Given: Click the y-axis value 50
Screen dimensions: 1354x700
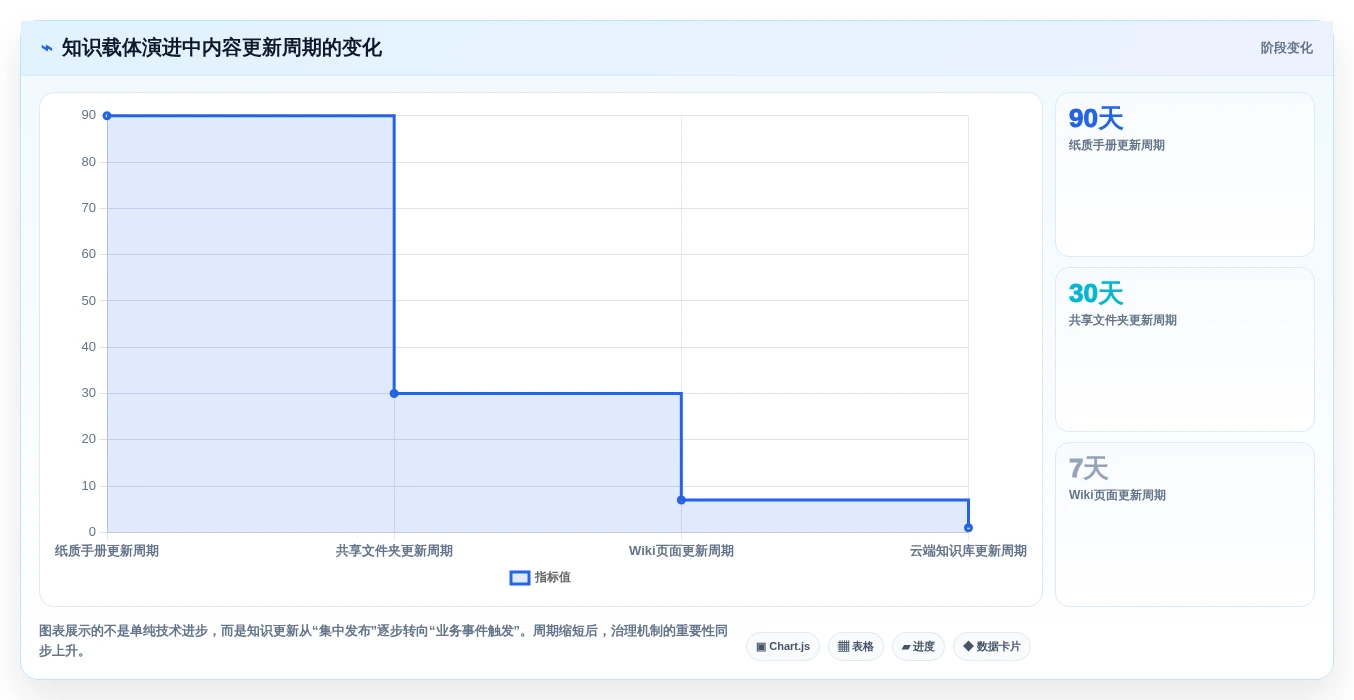Looking at the screenshot, I should (89, 301).
